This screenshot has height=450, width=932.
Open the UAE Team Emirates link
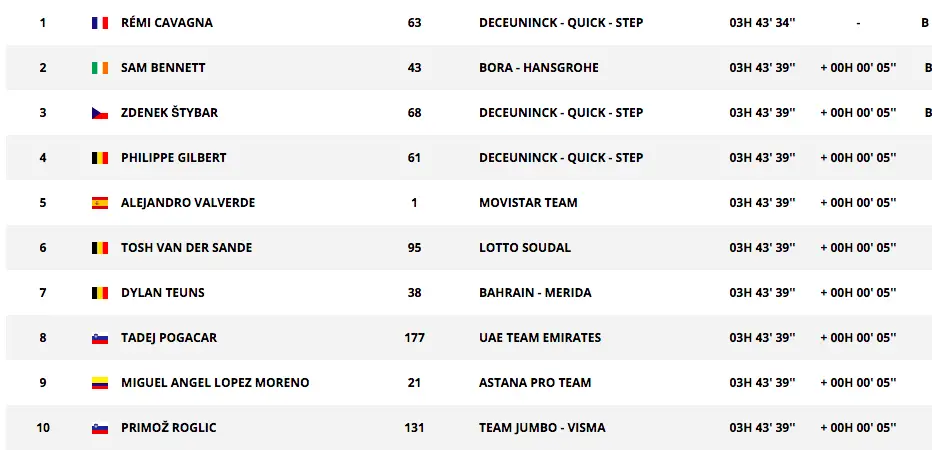(540, 338)
